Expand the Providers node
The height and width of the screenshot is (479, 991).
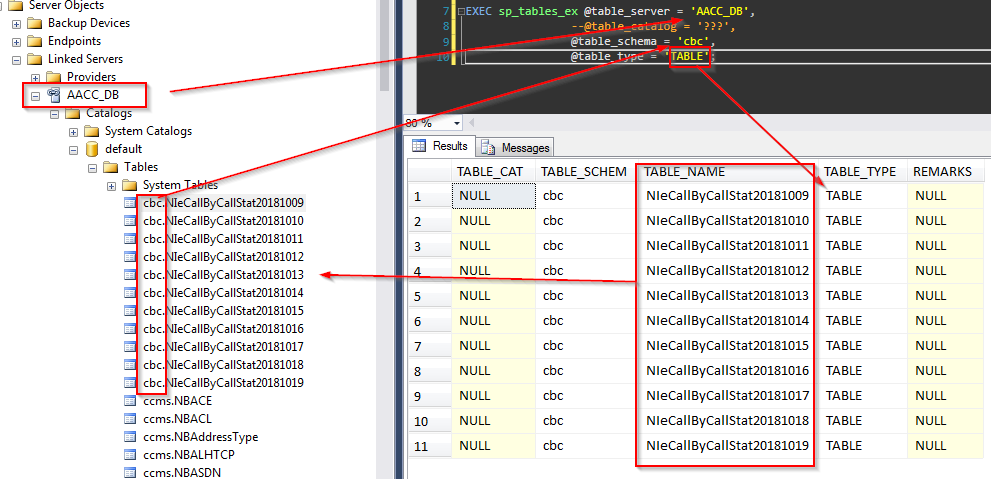click(x=35, y=78)
